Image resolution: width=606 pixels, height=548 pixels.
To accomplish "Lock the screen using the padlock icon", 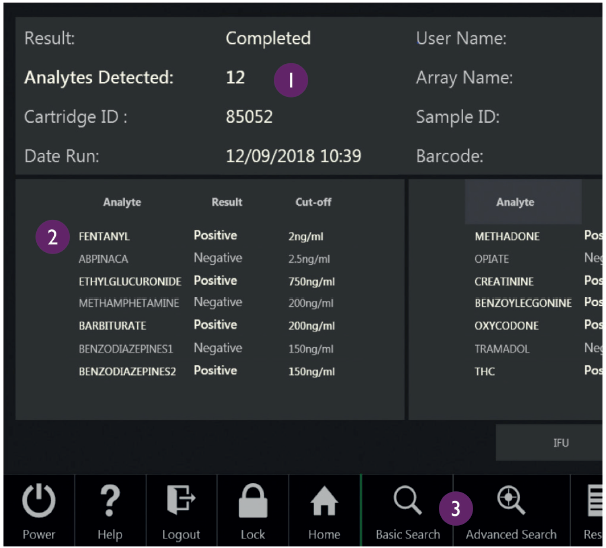I will [x=253, y=500].
